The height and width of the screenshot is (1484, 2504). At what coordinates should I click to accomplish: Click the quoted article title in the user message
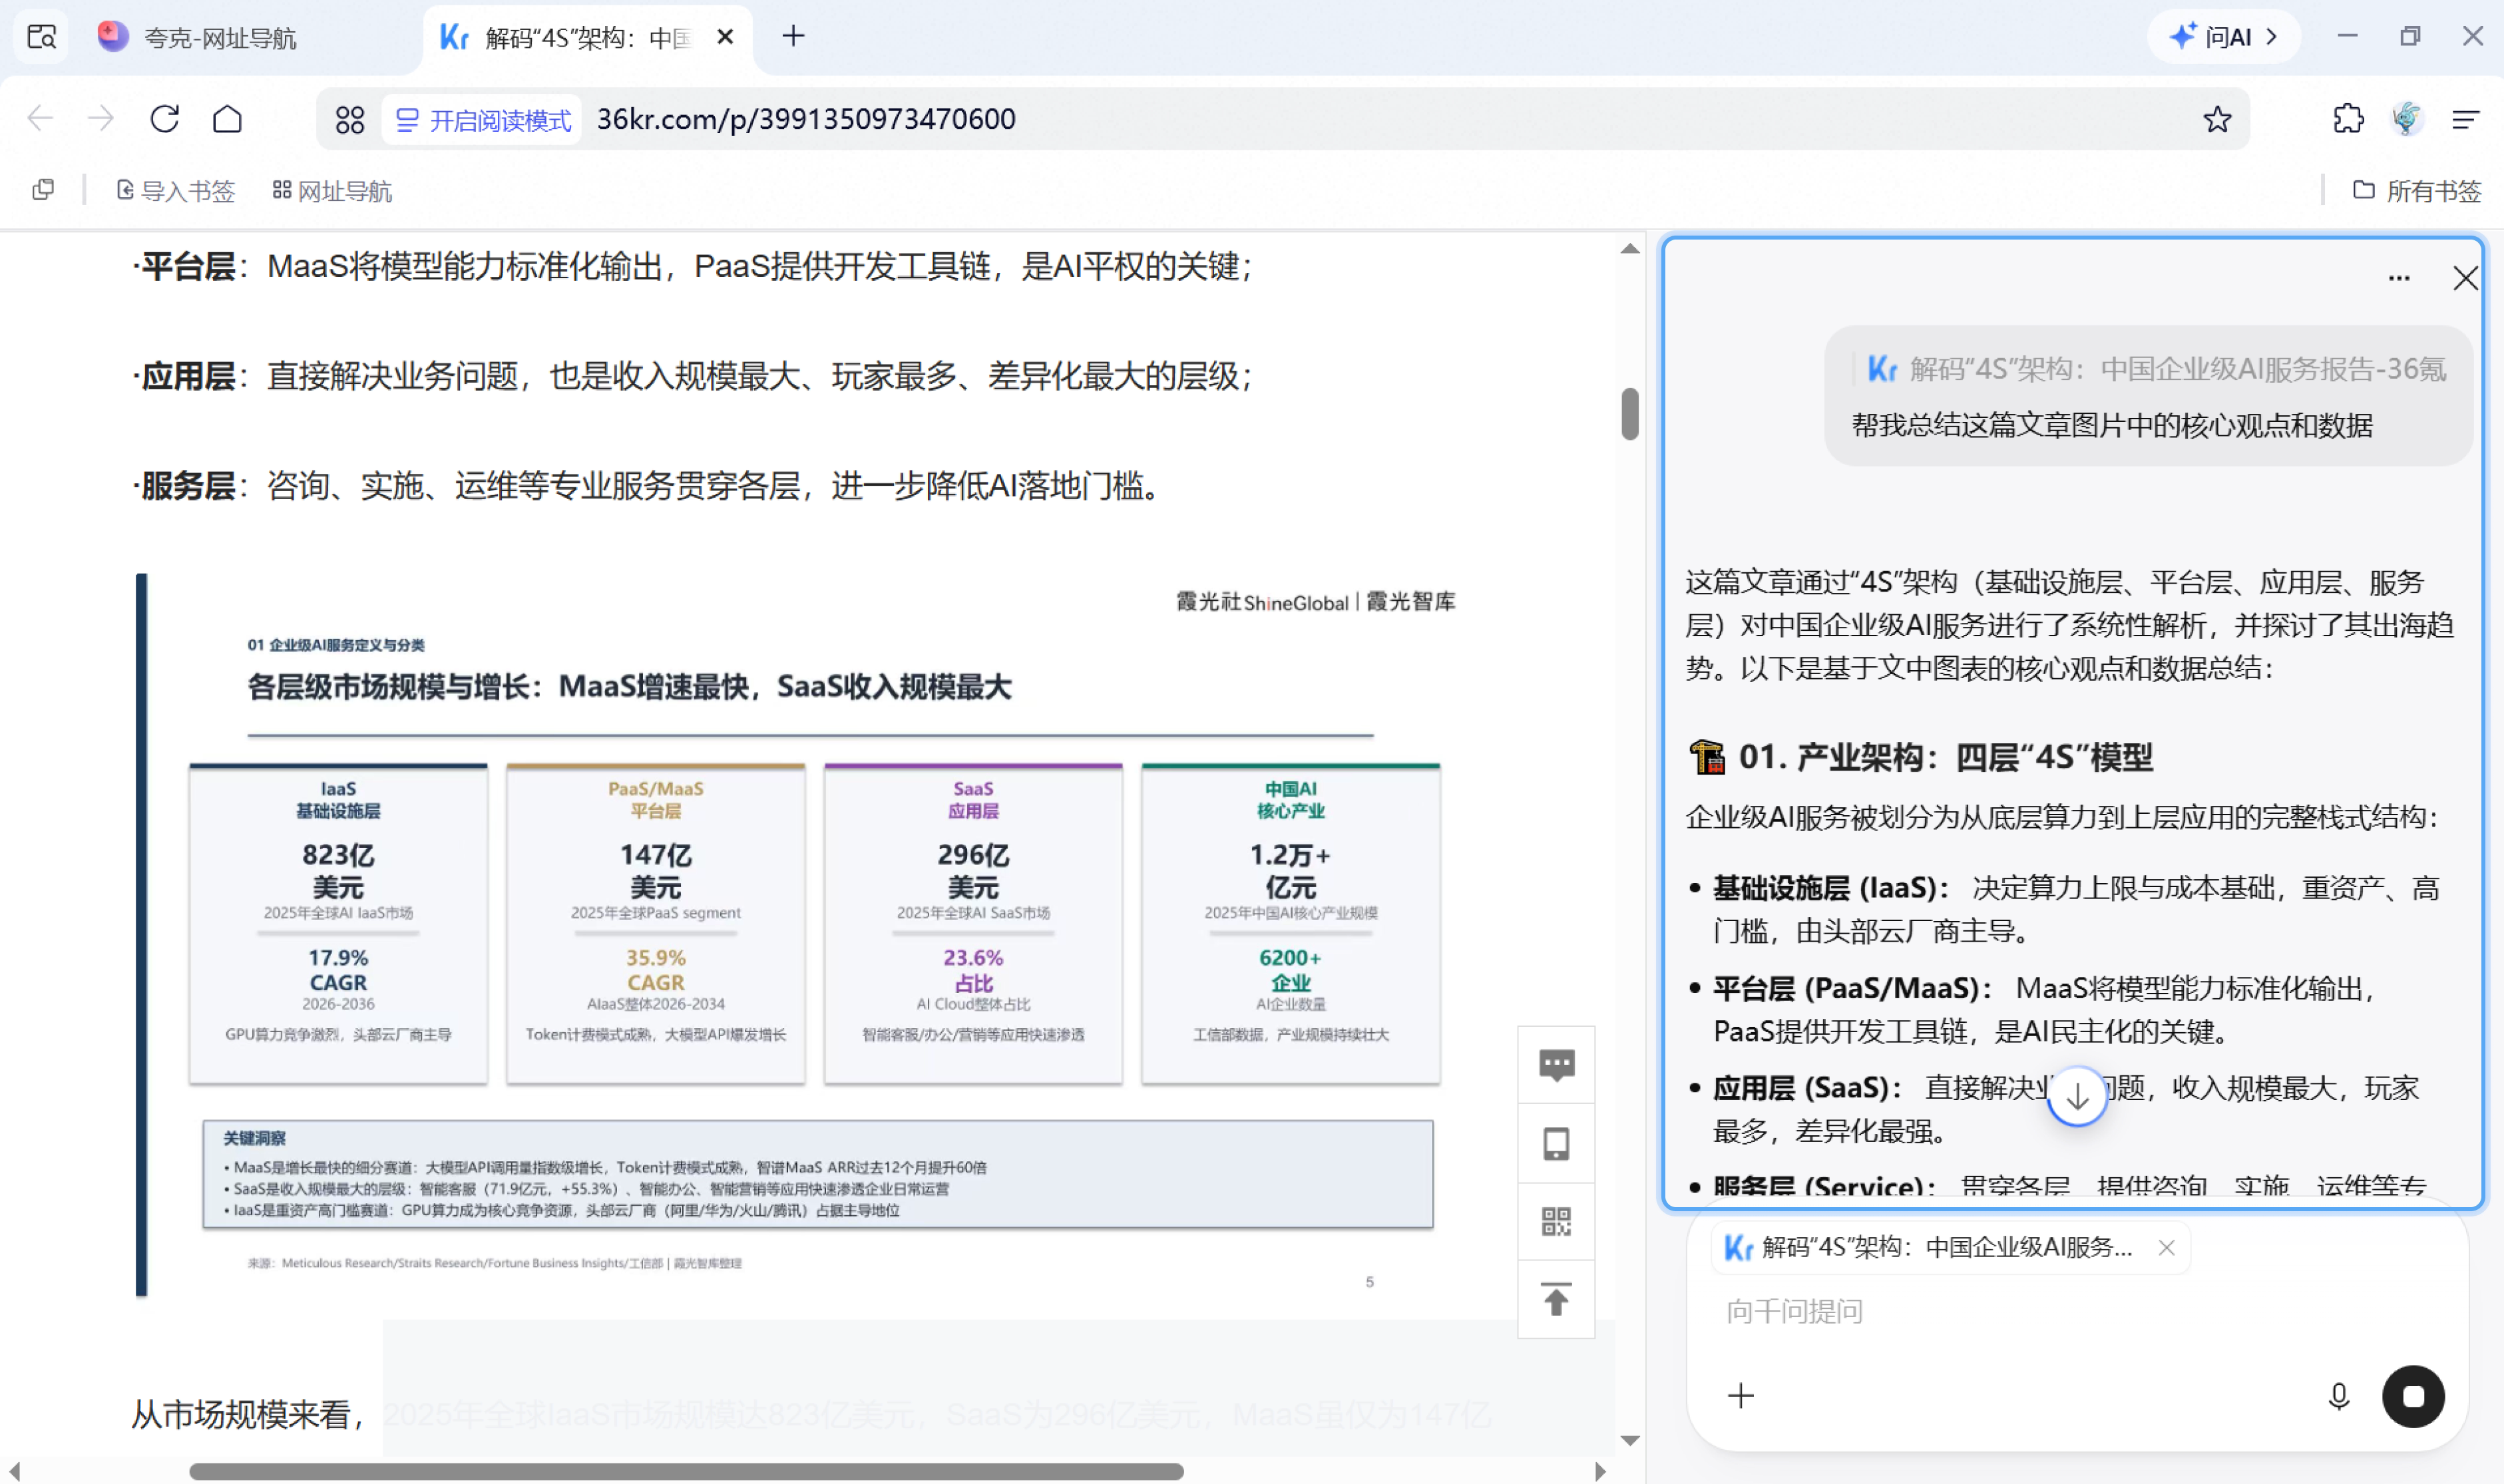pyautogui.click(x=2158, y=369)
